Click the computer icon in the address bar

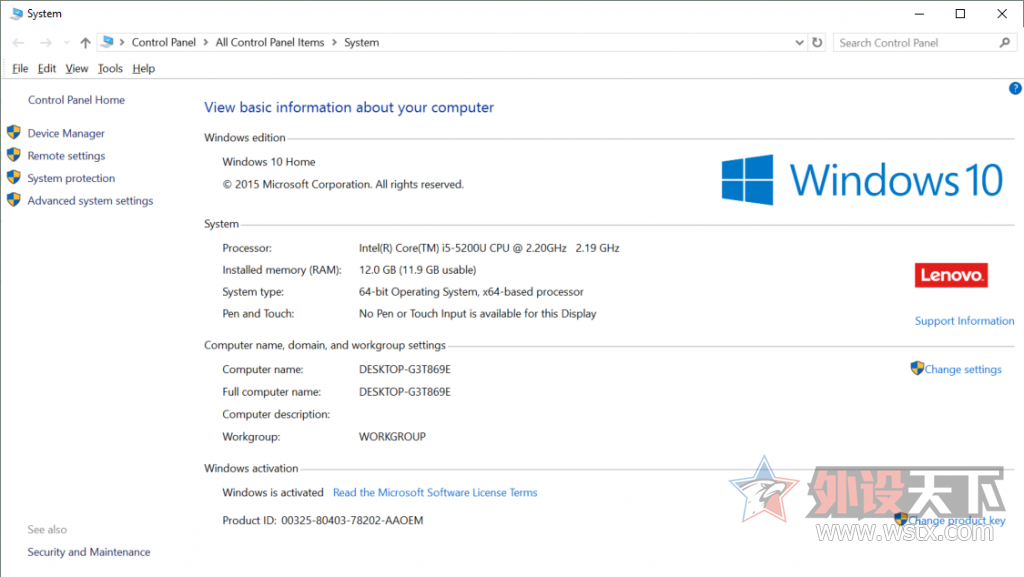point(108,42)
